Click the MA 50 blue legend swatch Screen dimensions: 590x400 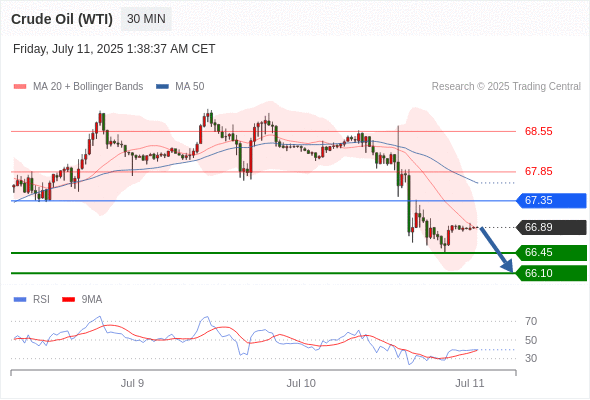(162, 87)
